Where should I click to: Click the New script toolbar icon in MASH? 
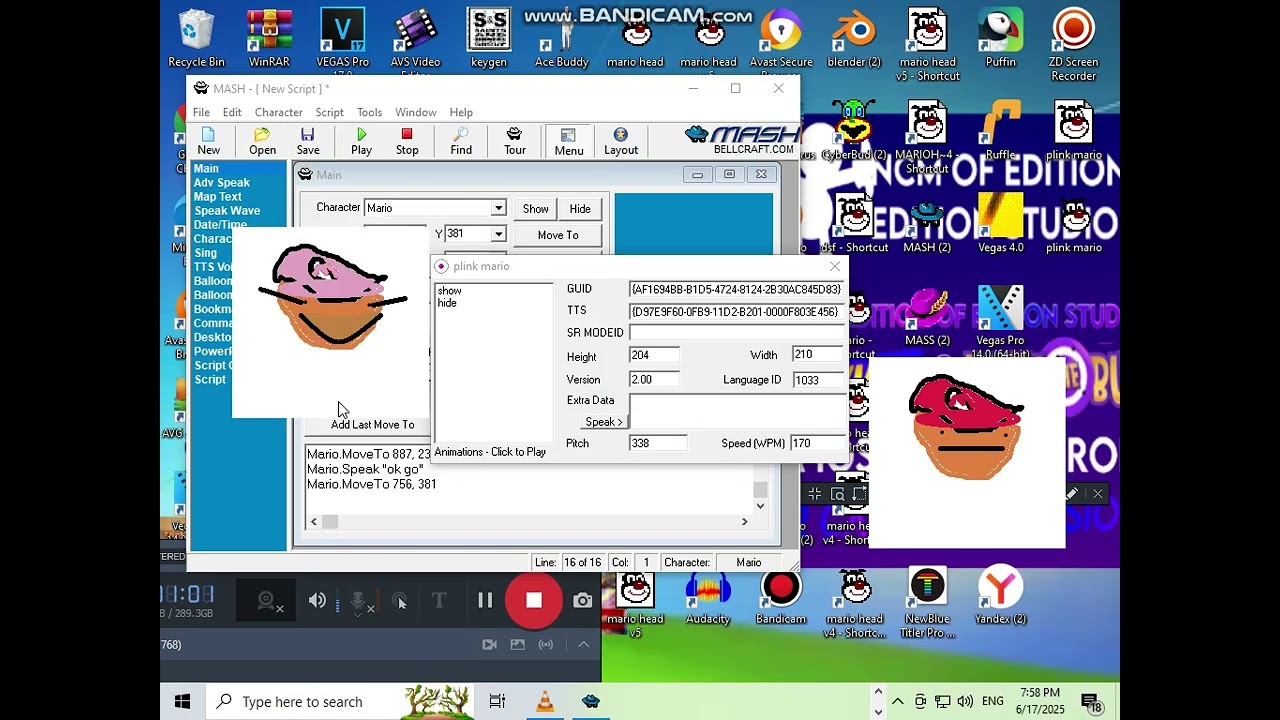click(208, 141)
